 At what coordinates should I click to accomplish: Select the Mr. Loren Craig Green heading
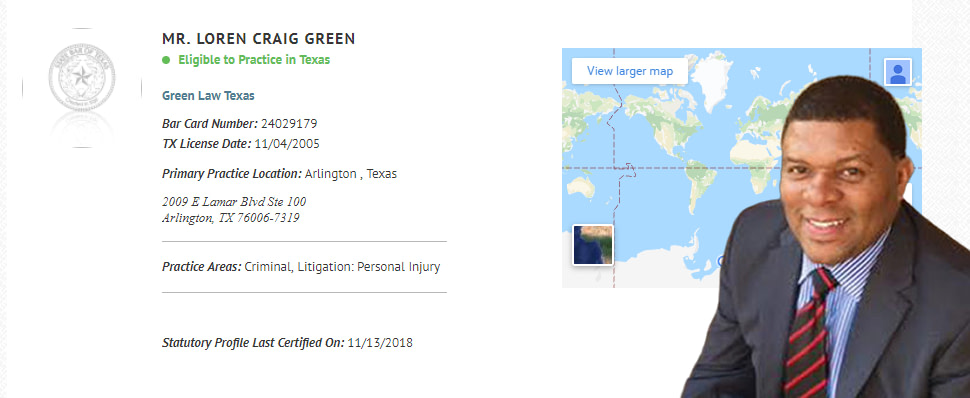(259, 39)
